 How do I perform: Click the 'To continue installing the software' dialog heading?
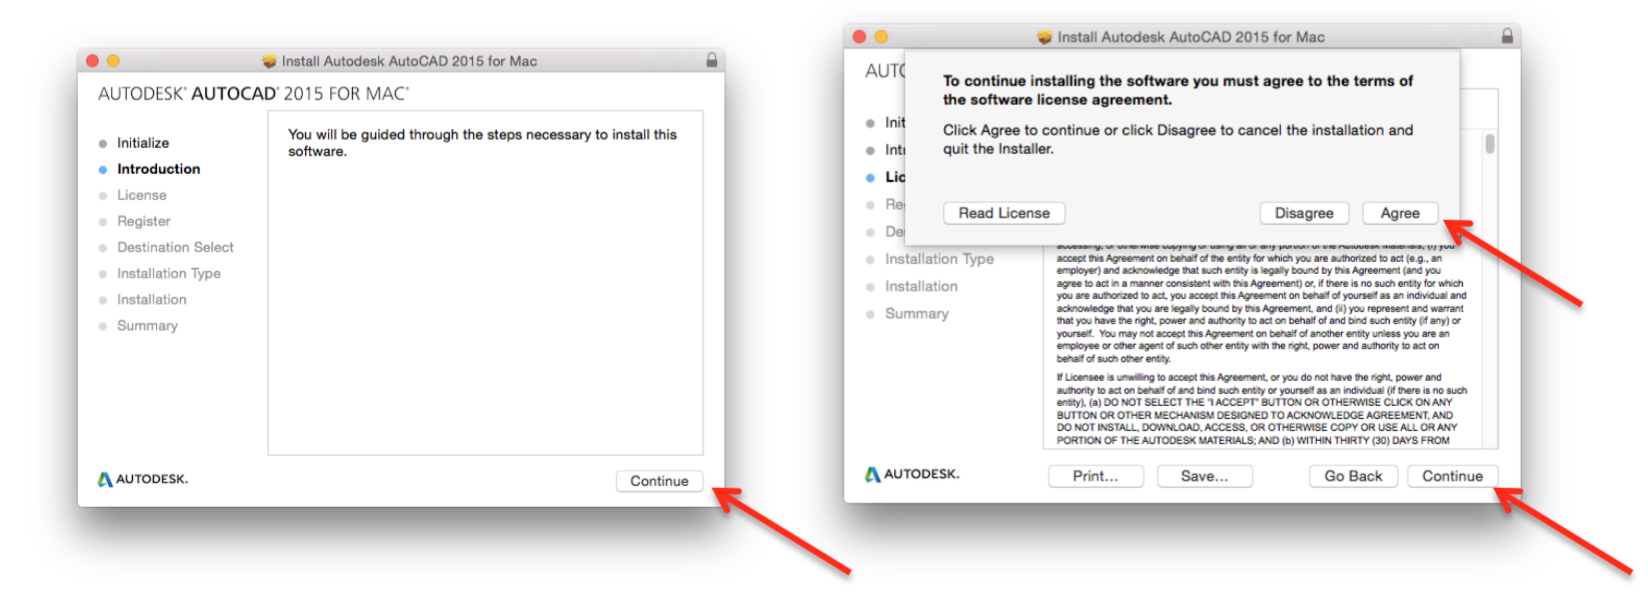(x=1178, y=90)
